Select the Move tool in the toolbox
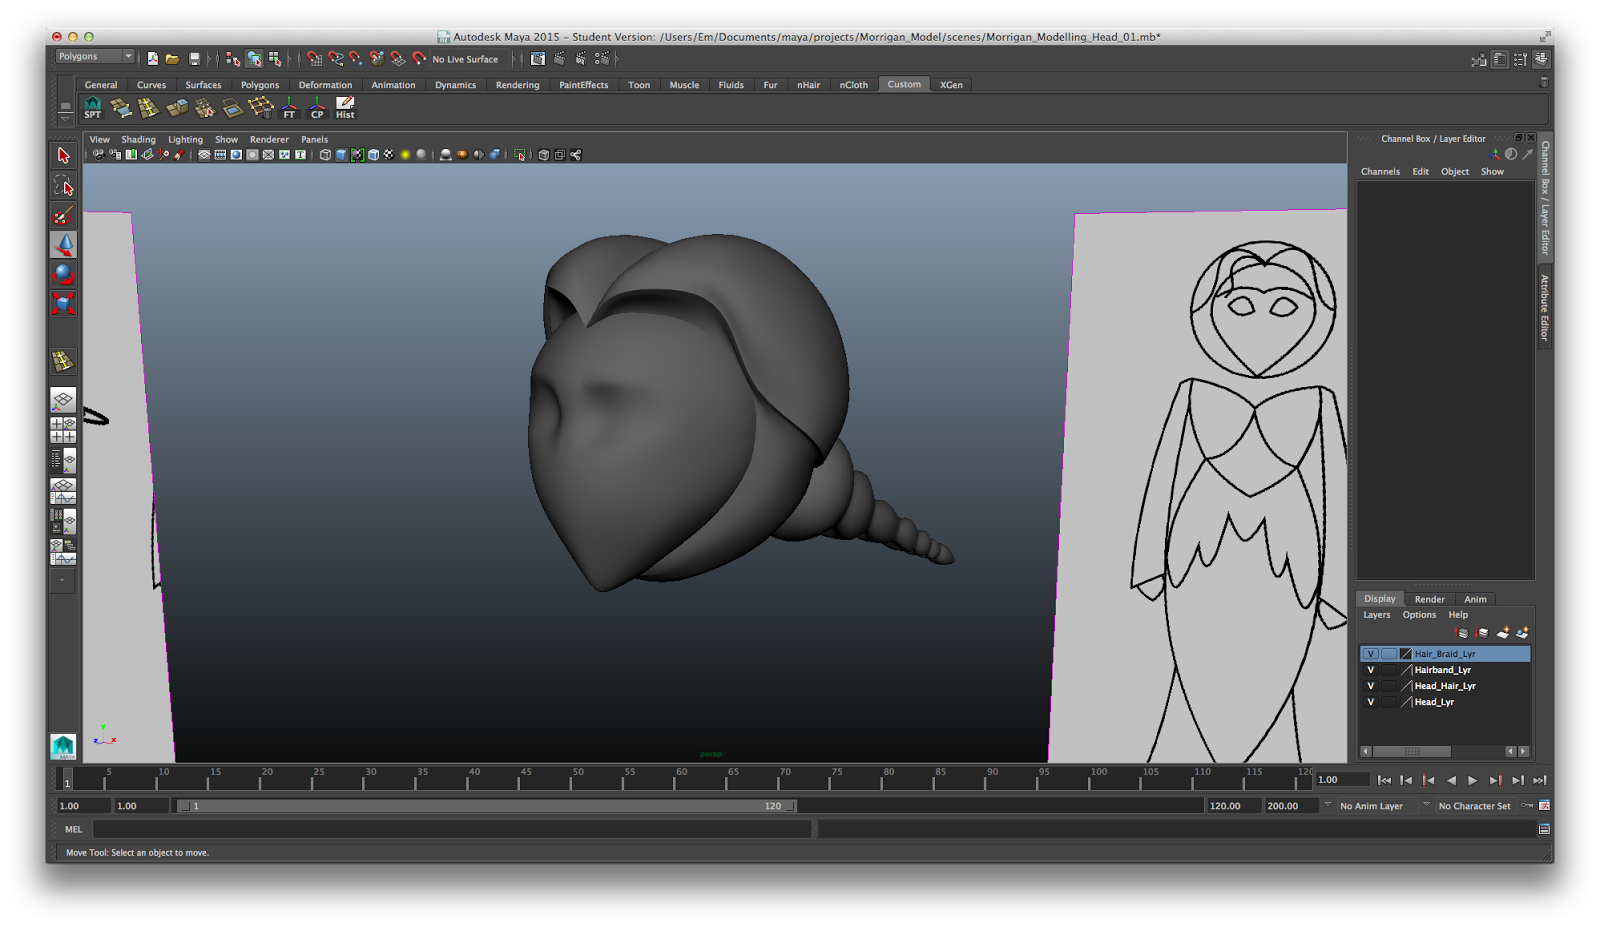The image size is (1600, 927). click(x=63, y=244)
